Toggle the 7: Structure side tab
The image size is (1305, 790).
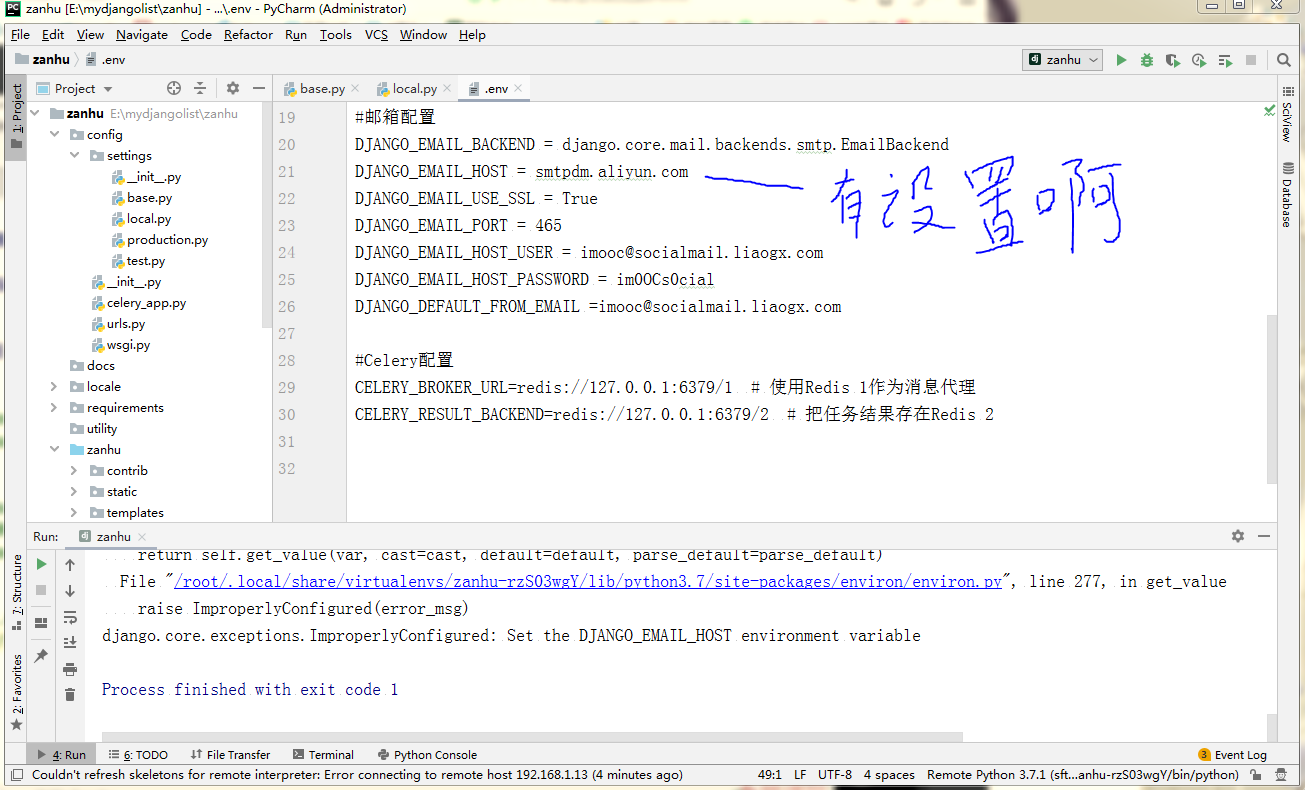(x=16, y=594)
